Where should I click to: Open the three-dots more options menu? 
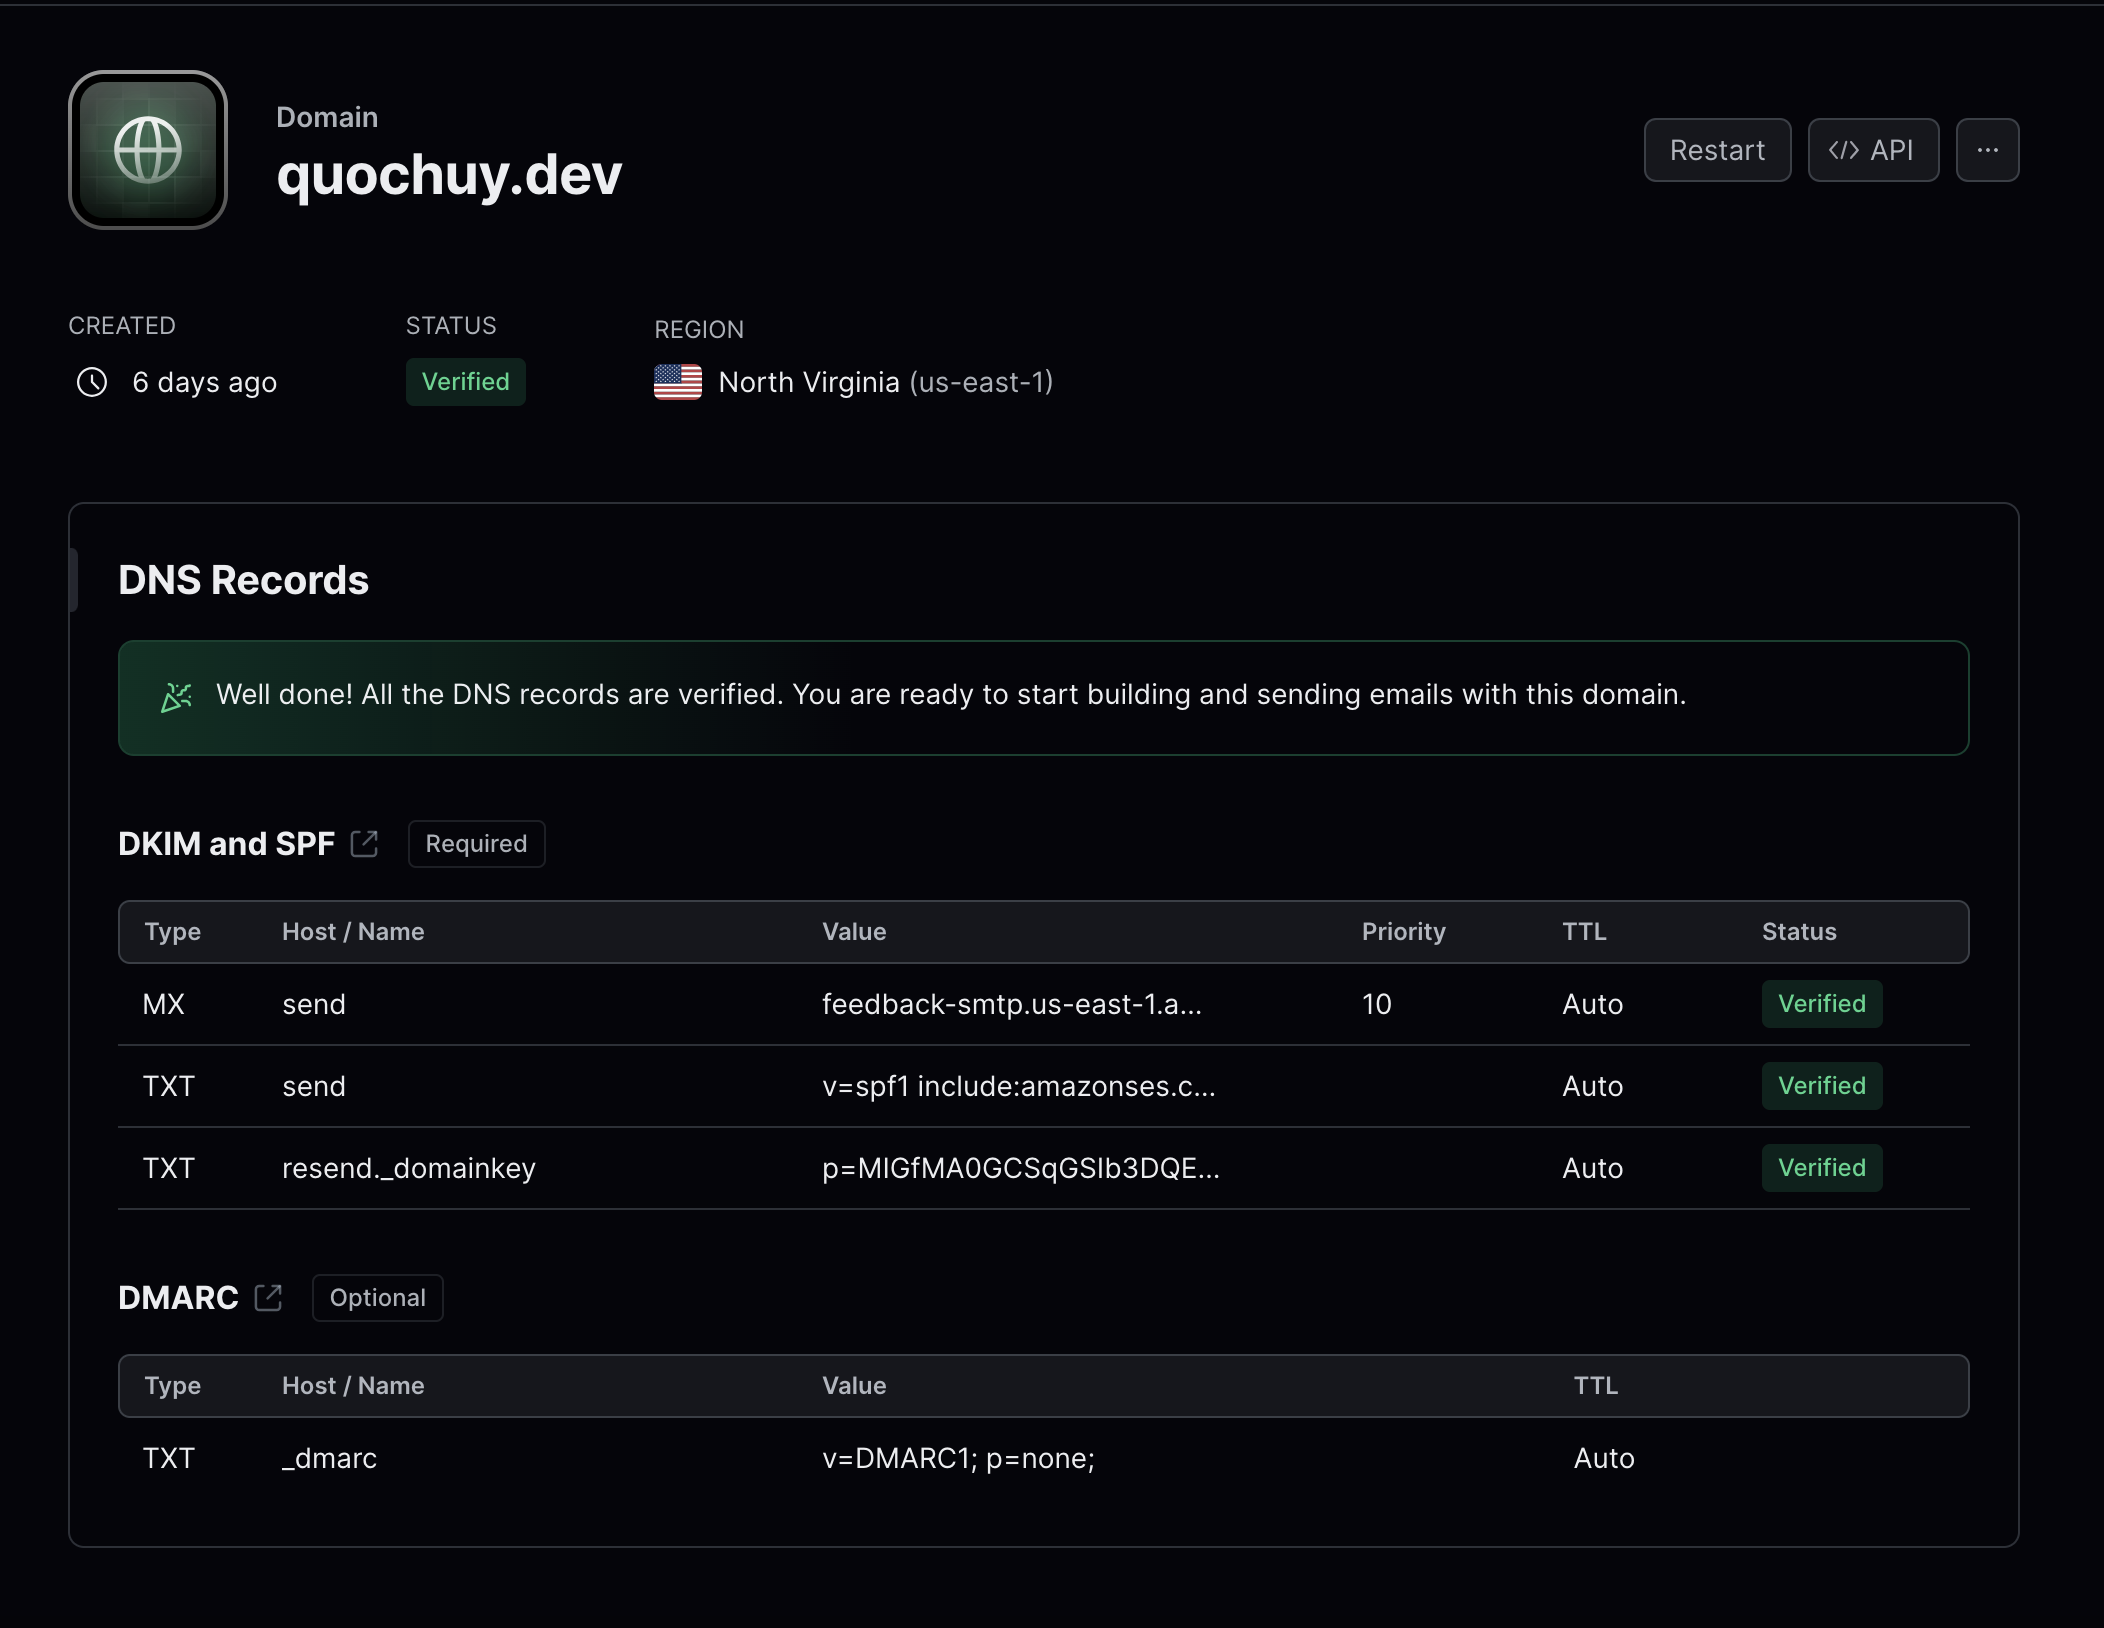tap(1987, 150)
